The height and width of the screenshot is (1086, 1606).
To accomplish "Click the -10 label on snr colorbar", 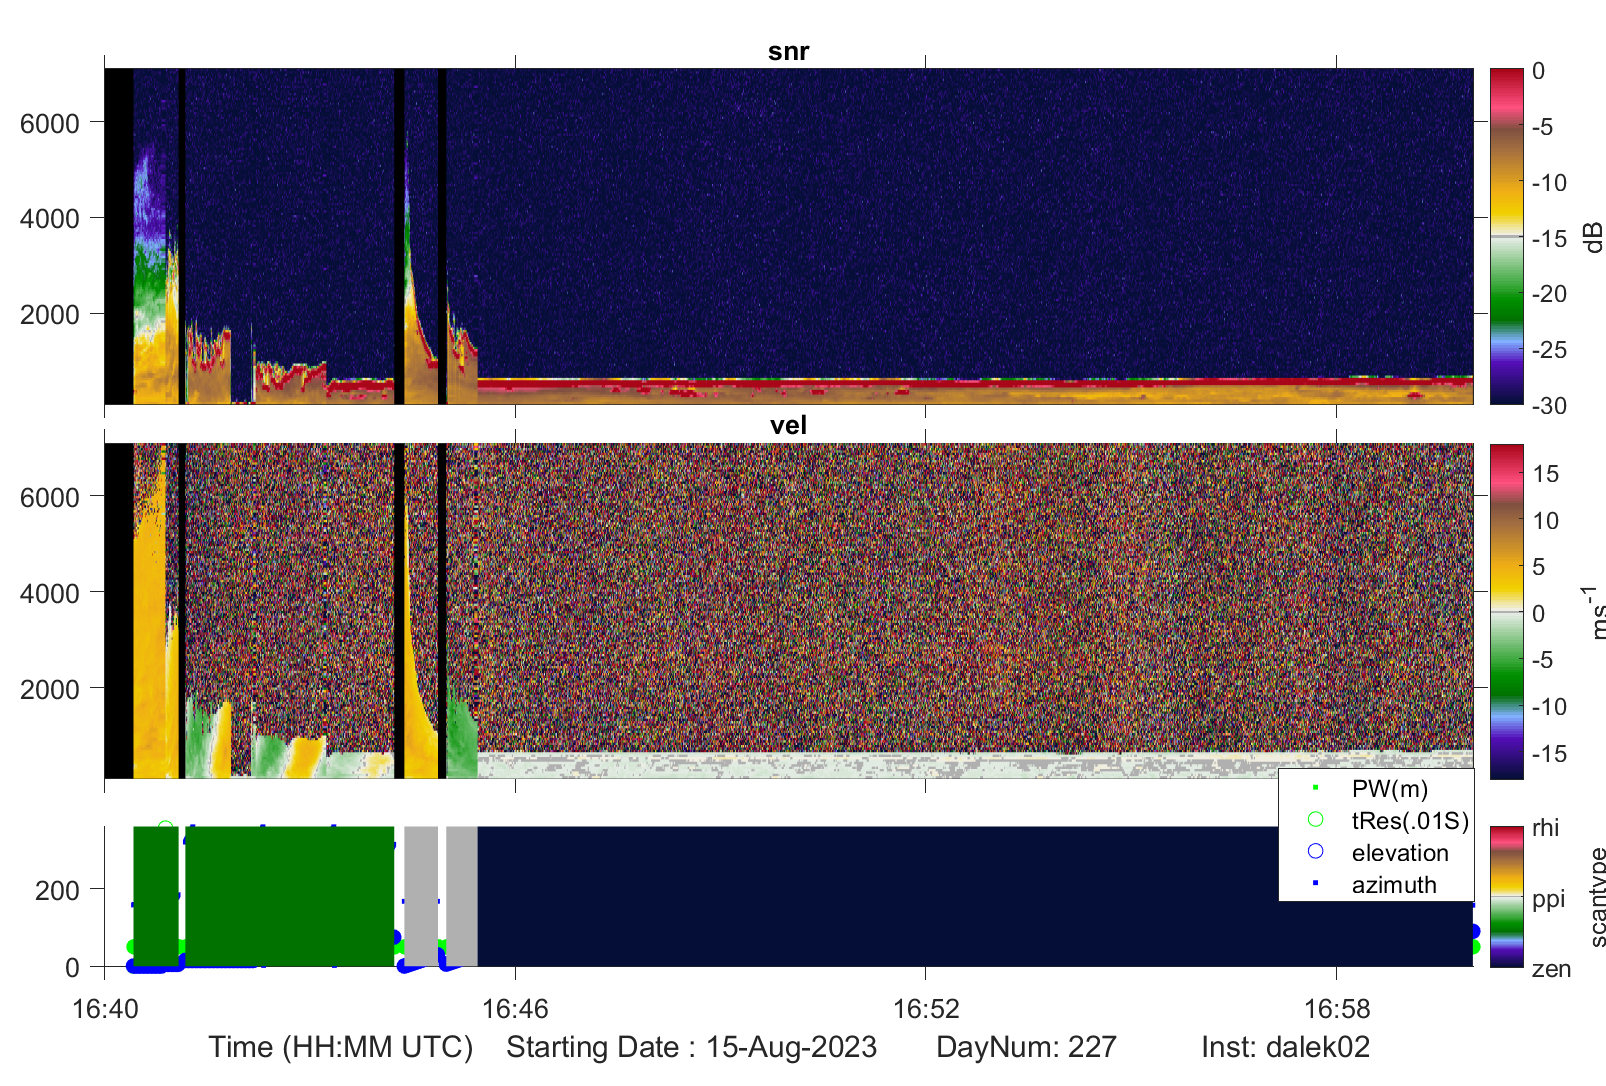I will 1549,183.
